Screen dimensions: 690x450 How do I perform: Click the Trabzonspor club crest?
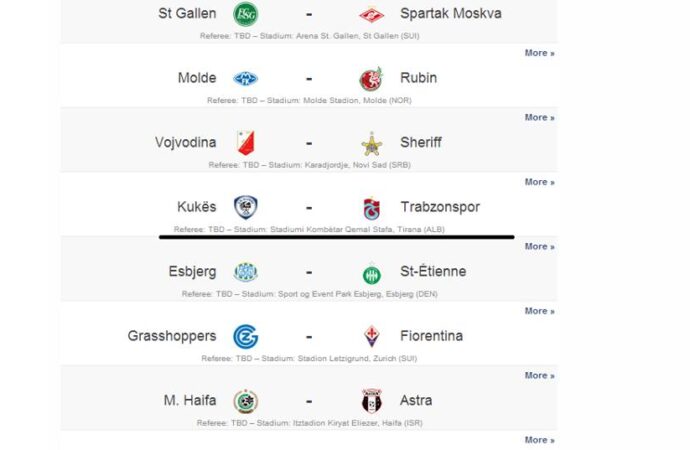tap(372, 208)
